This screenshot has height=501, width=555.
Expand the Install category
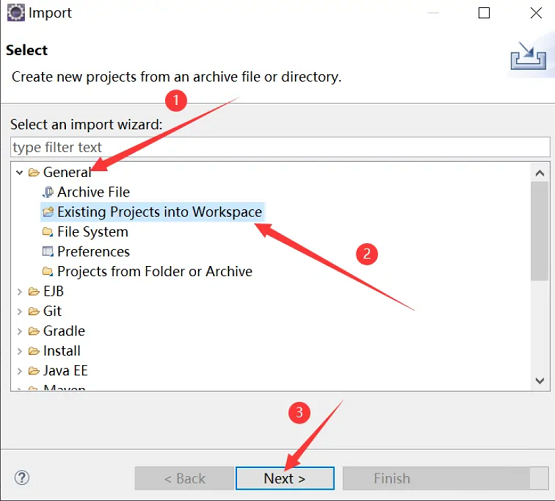[x=19, y=351]
